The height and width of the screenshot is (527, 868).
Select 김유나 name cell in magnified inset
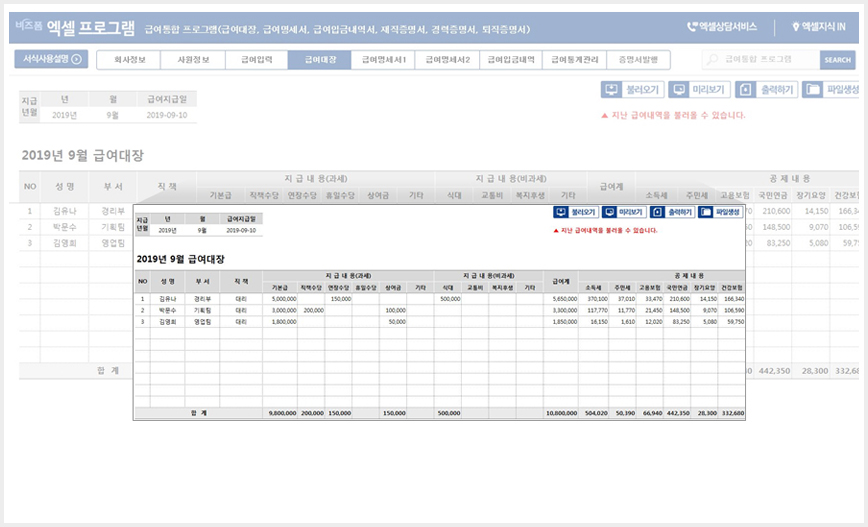click(x=168, y=299)
